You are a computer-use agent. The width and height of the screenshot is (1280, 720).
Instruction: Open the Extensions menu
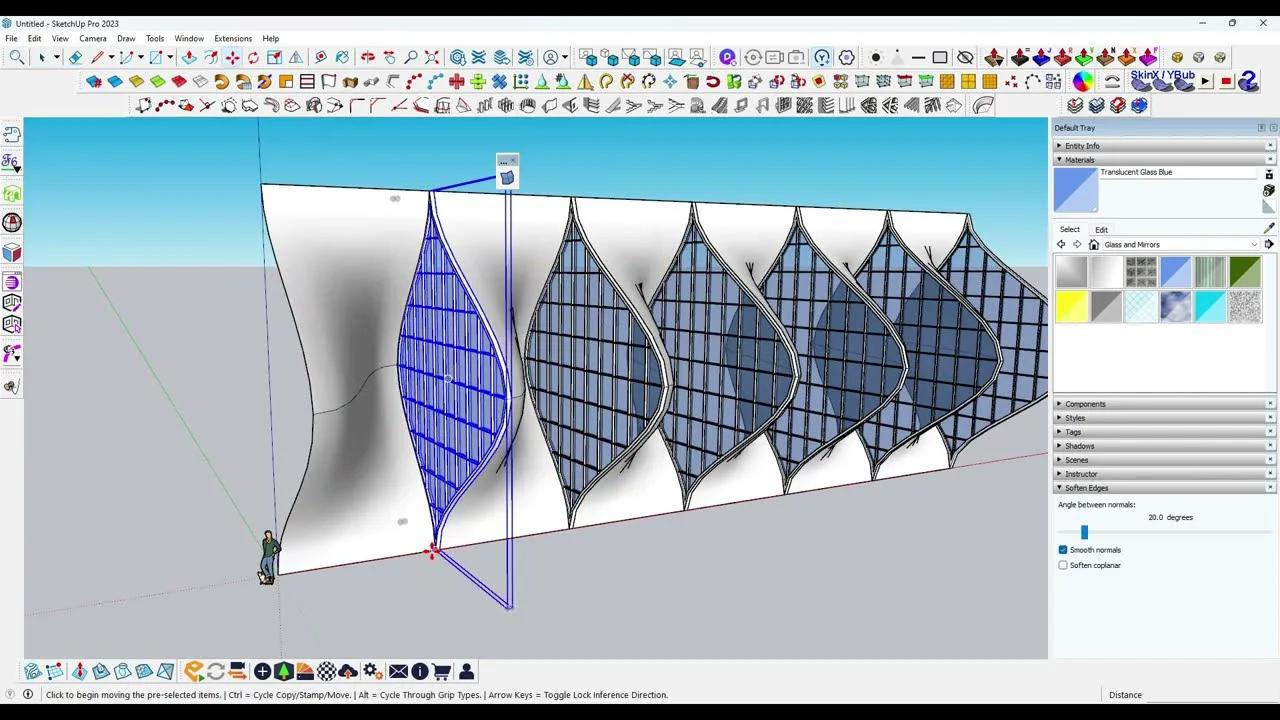pos(233,39)
